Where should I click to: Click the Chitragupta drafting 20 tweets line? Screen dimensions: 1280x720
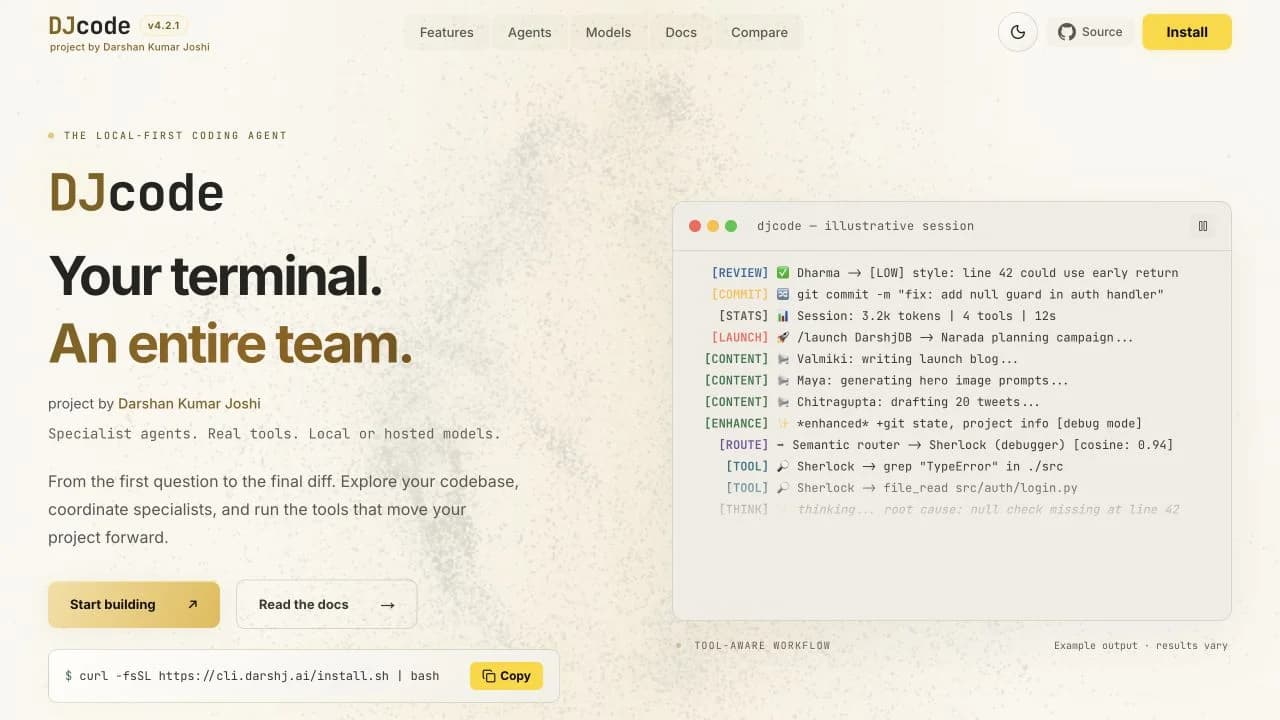[x=872, y=402]
